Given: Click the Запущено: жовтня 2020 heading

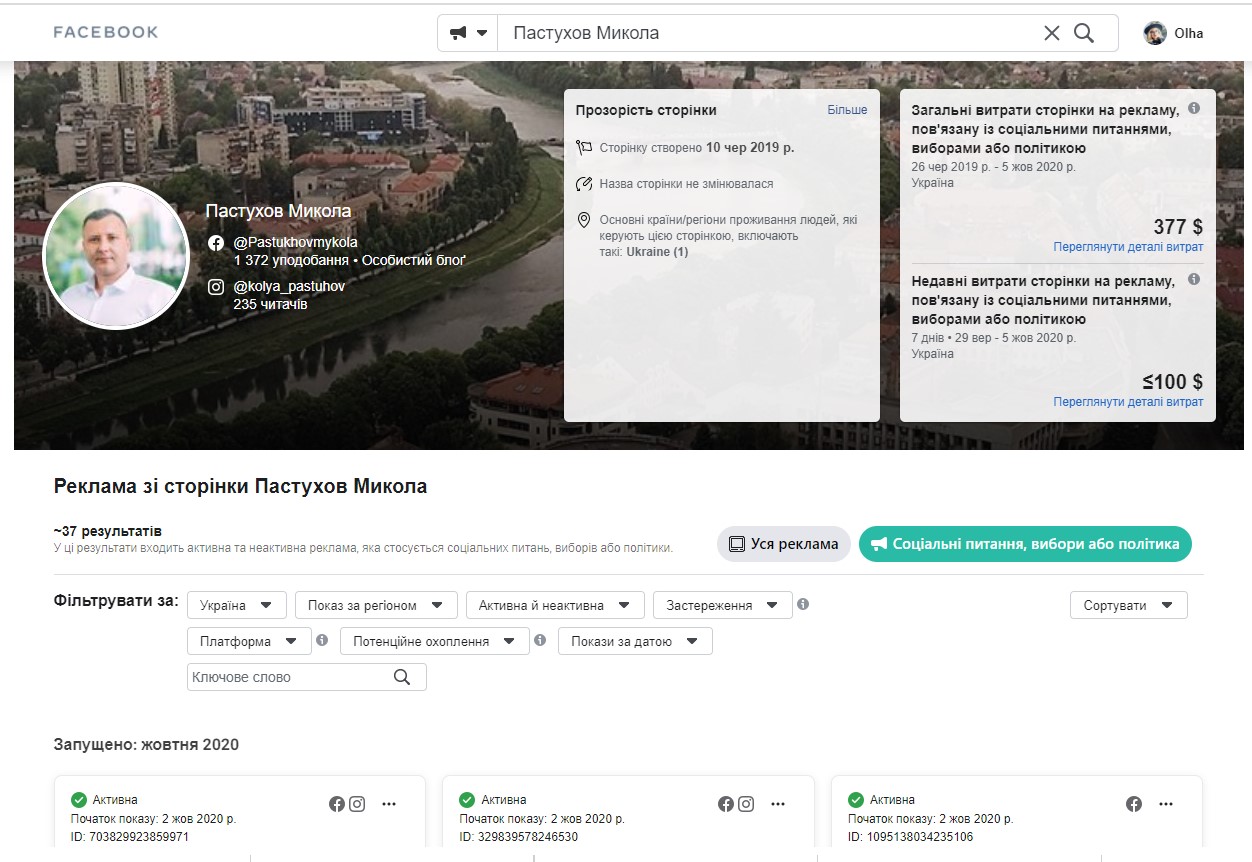Looking at the screenshot, I should point(146,745).
